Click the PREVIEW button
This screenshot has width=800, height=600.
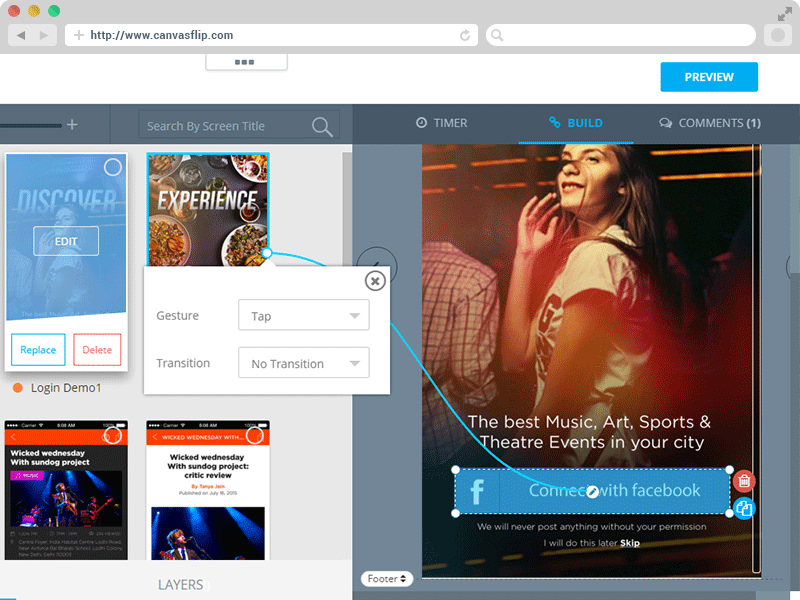pyautogui.click(x=709, y=76)
